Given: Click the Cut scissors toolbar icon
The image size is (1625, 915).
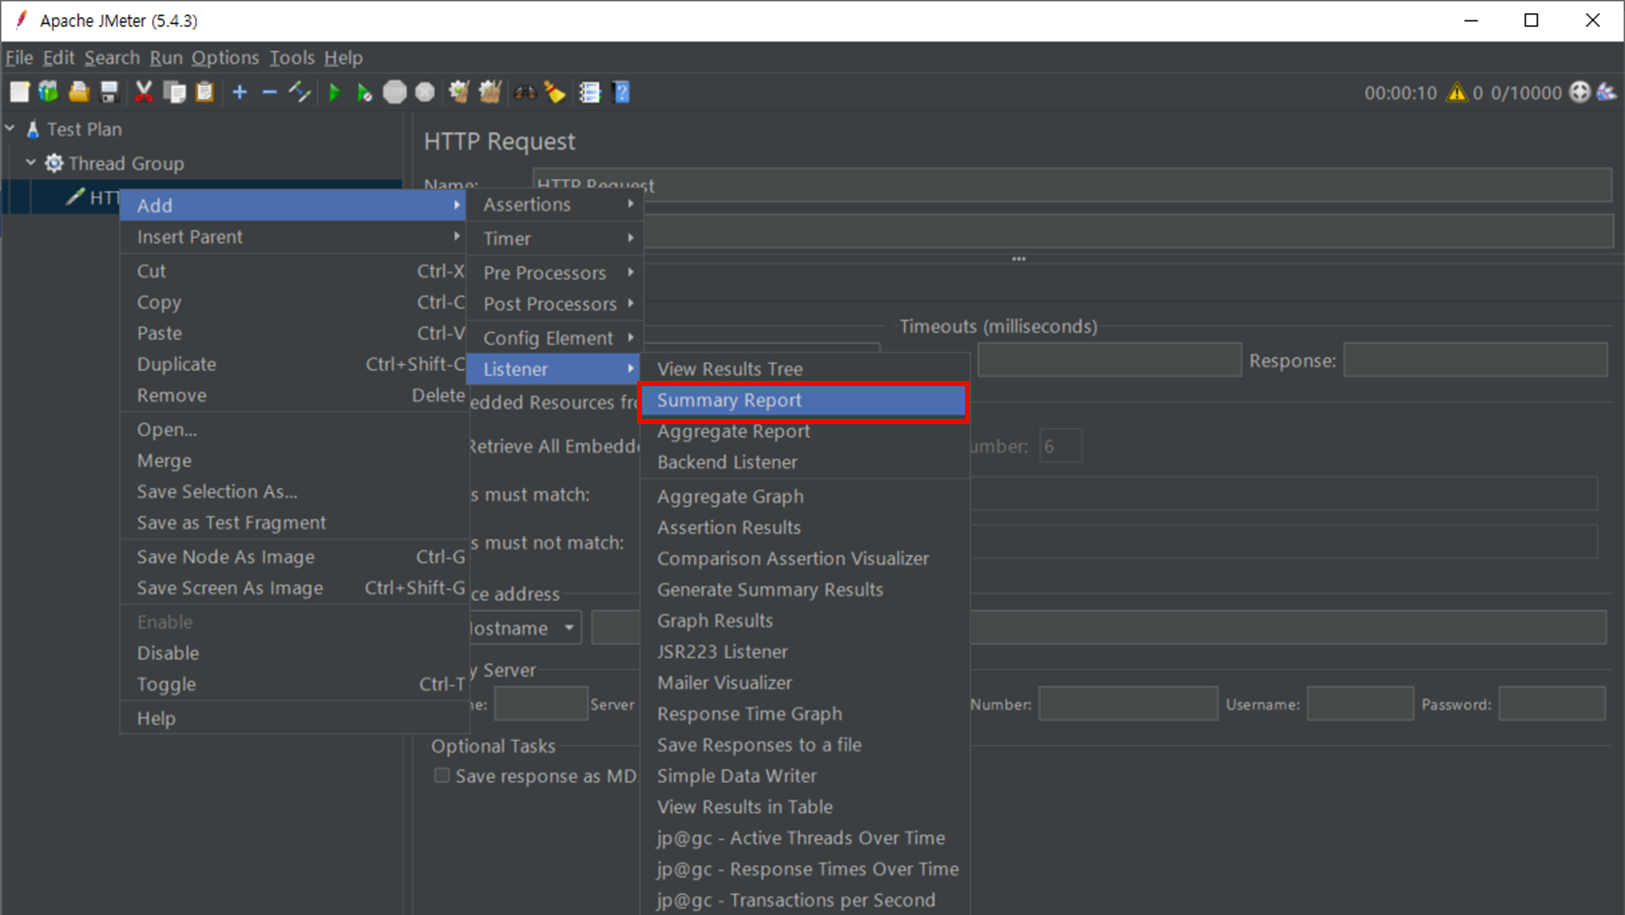Looking at the screenshot, I should [144, 92].
